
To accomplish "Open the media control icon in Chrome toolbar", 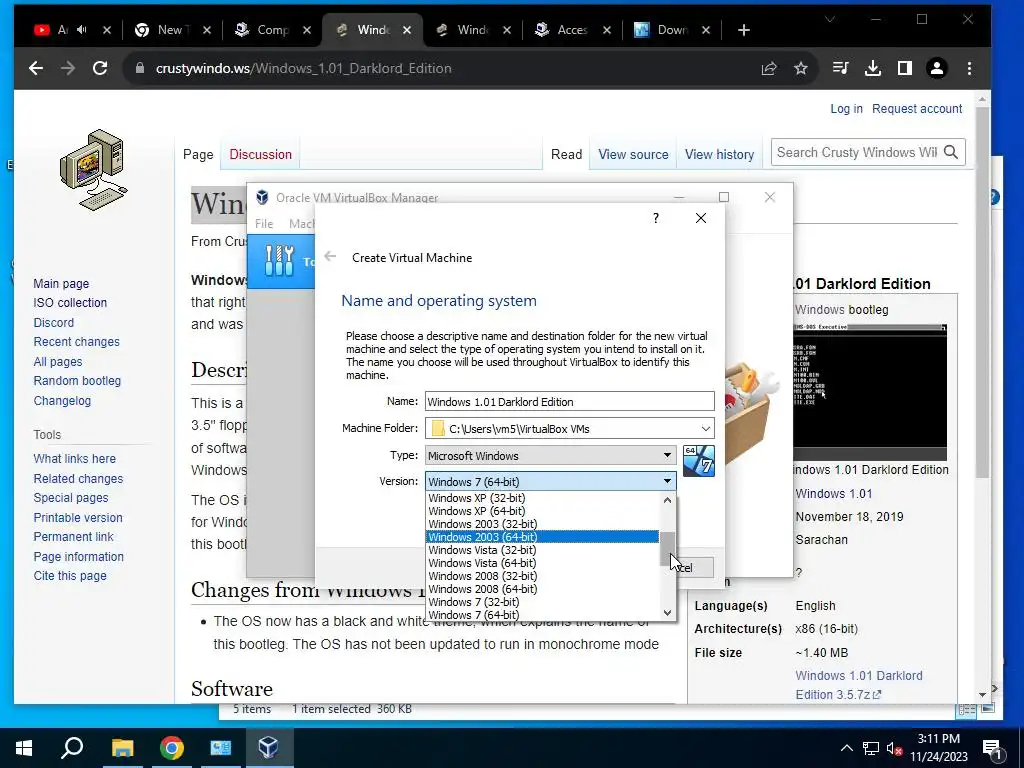I will click(840, 68).
